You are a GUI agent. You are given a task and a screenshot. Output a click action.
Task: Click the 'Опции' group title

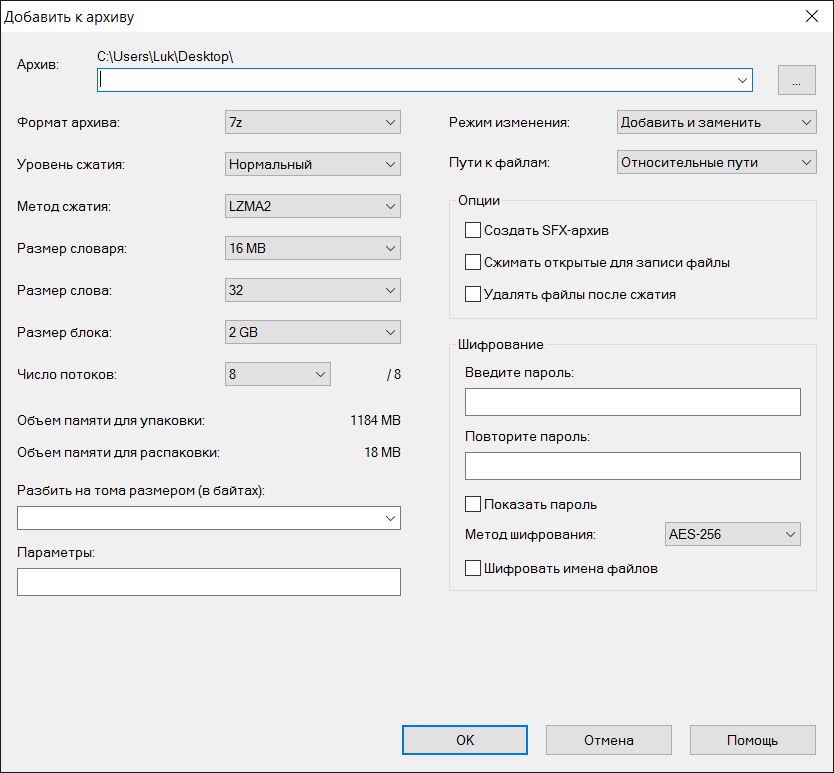click(x=479, y=201)
